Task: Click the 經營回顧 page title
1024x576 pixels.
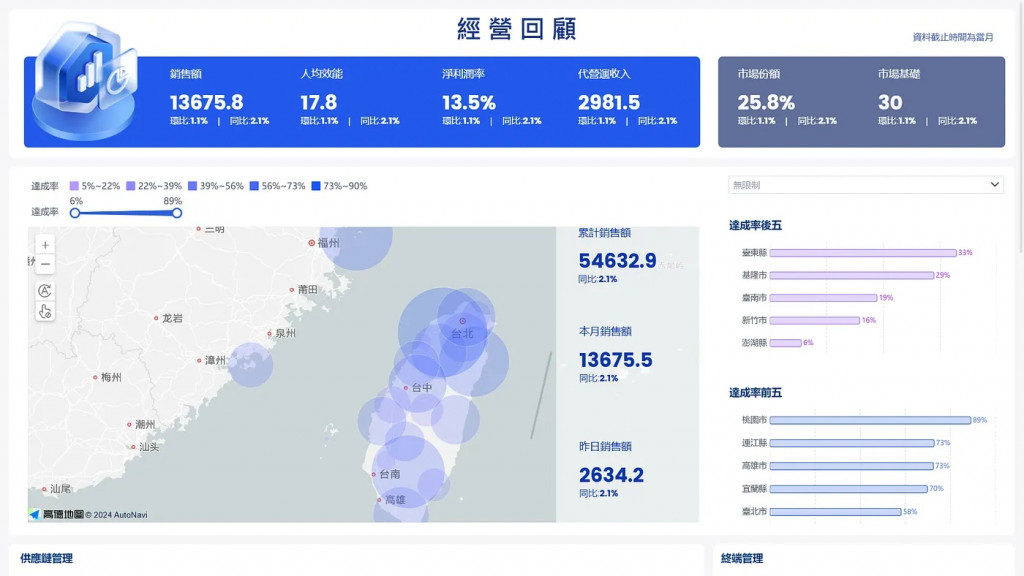Action: pos(517,29)
